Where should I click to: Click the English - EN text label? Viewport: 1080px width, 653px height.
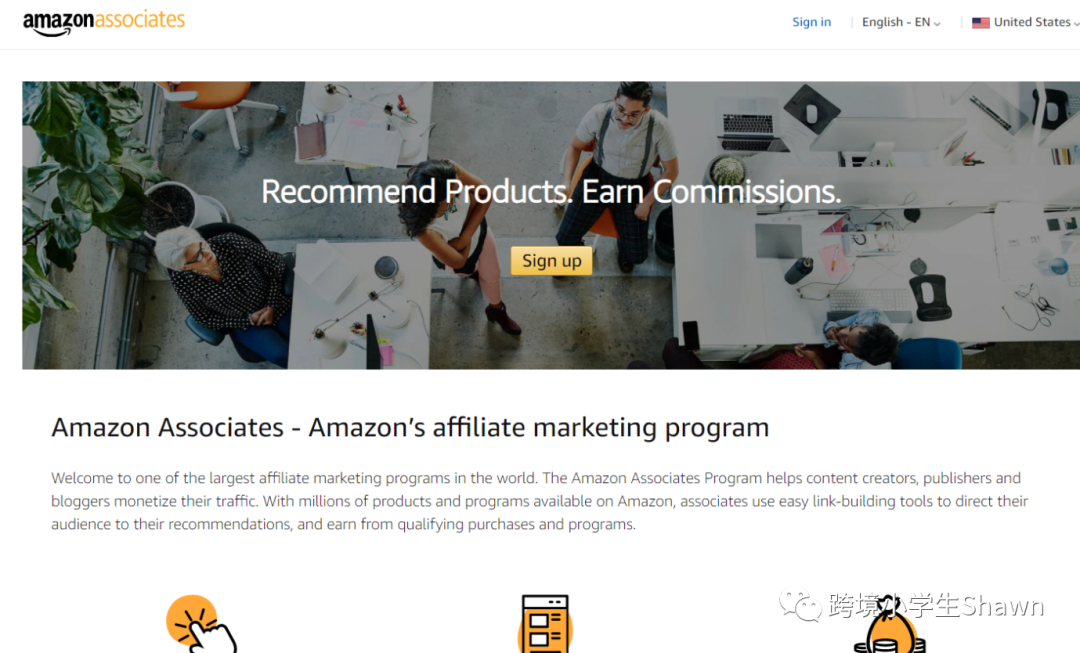(896, 22)
